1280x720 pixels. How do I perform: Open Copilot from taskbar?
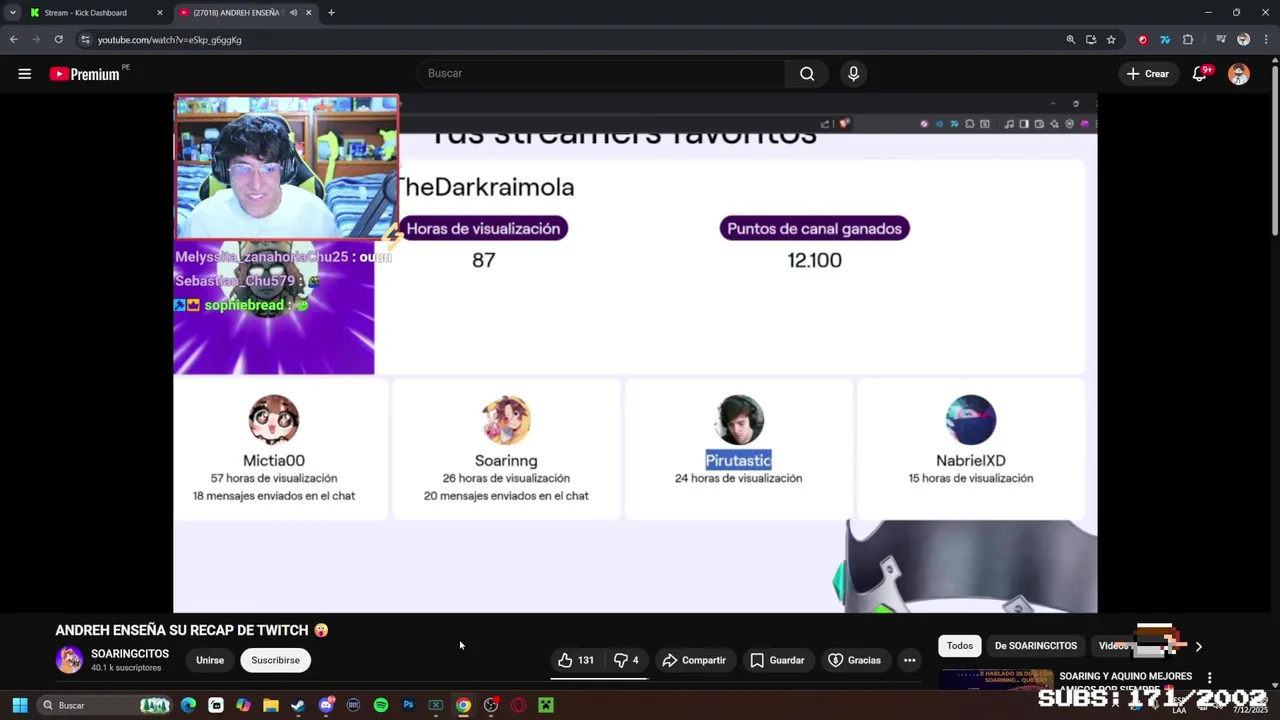coord(243,706)
